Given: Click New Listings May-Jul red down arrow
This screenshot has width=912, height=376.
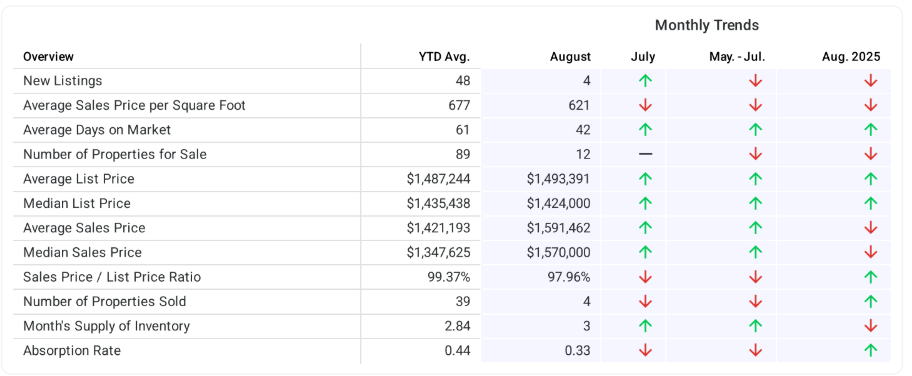Looking at the screenshot, I should tap(755, 81).
